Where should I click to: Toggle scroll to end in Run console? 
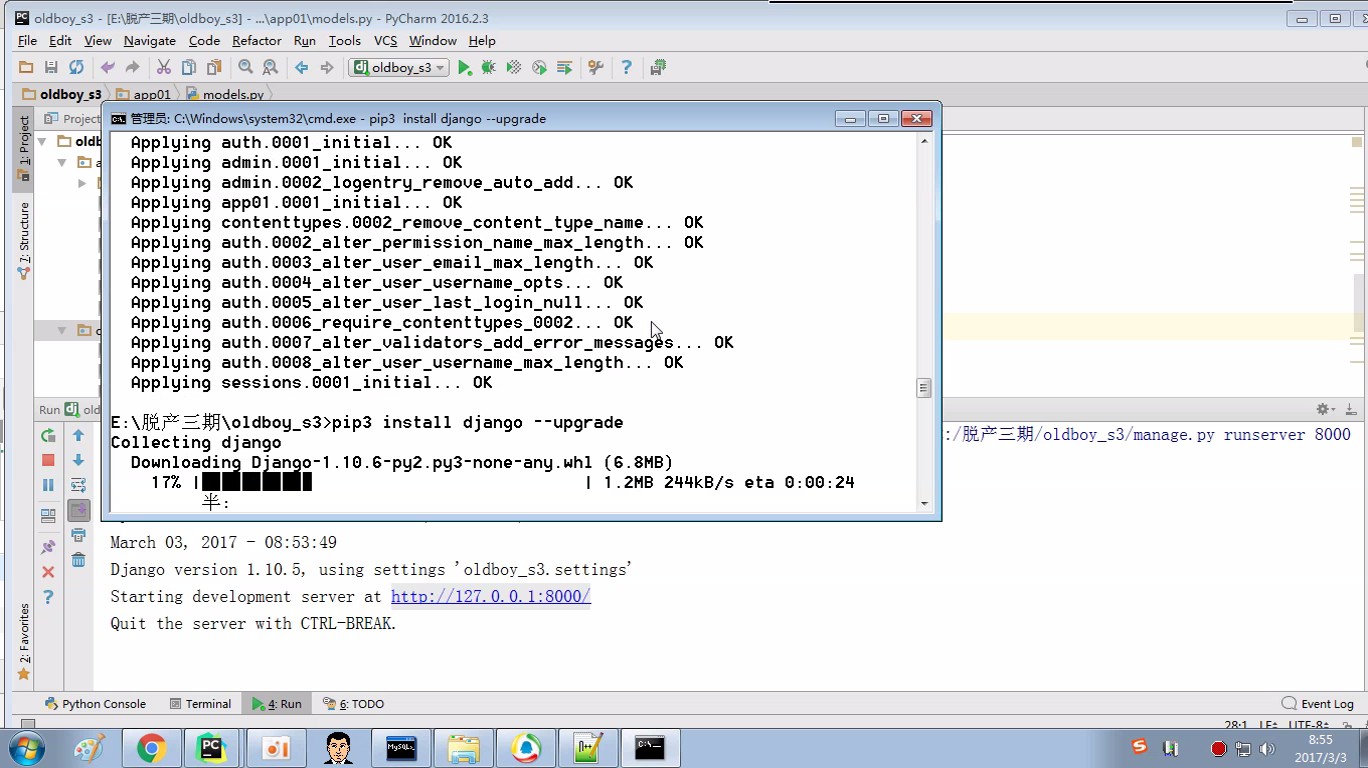click(78, 510)
